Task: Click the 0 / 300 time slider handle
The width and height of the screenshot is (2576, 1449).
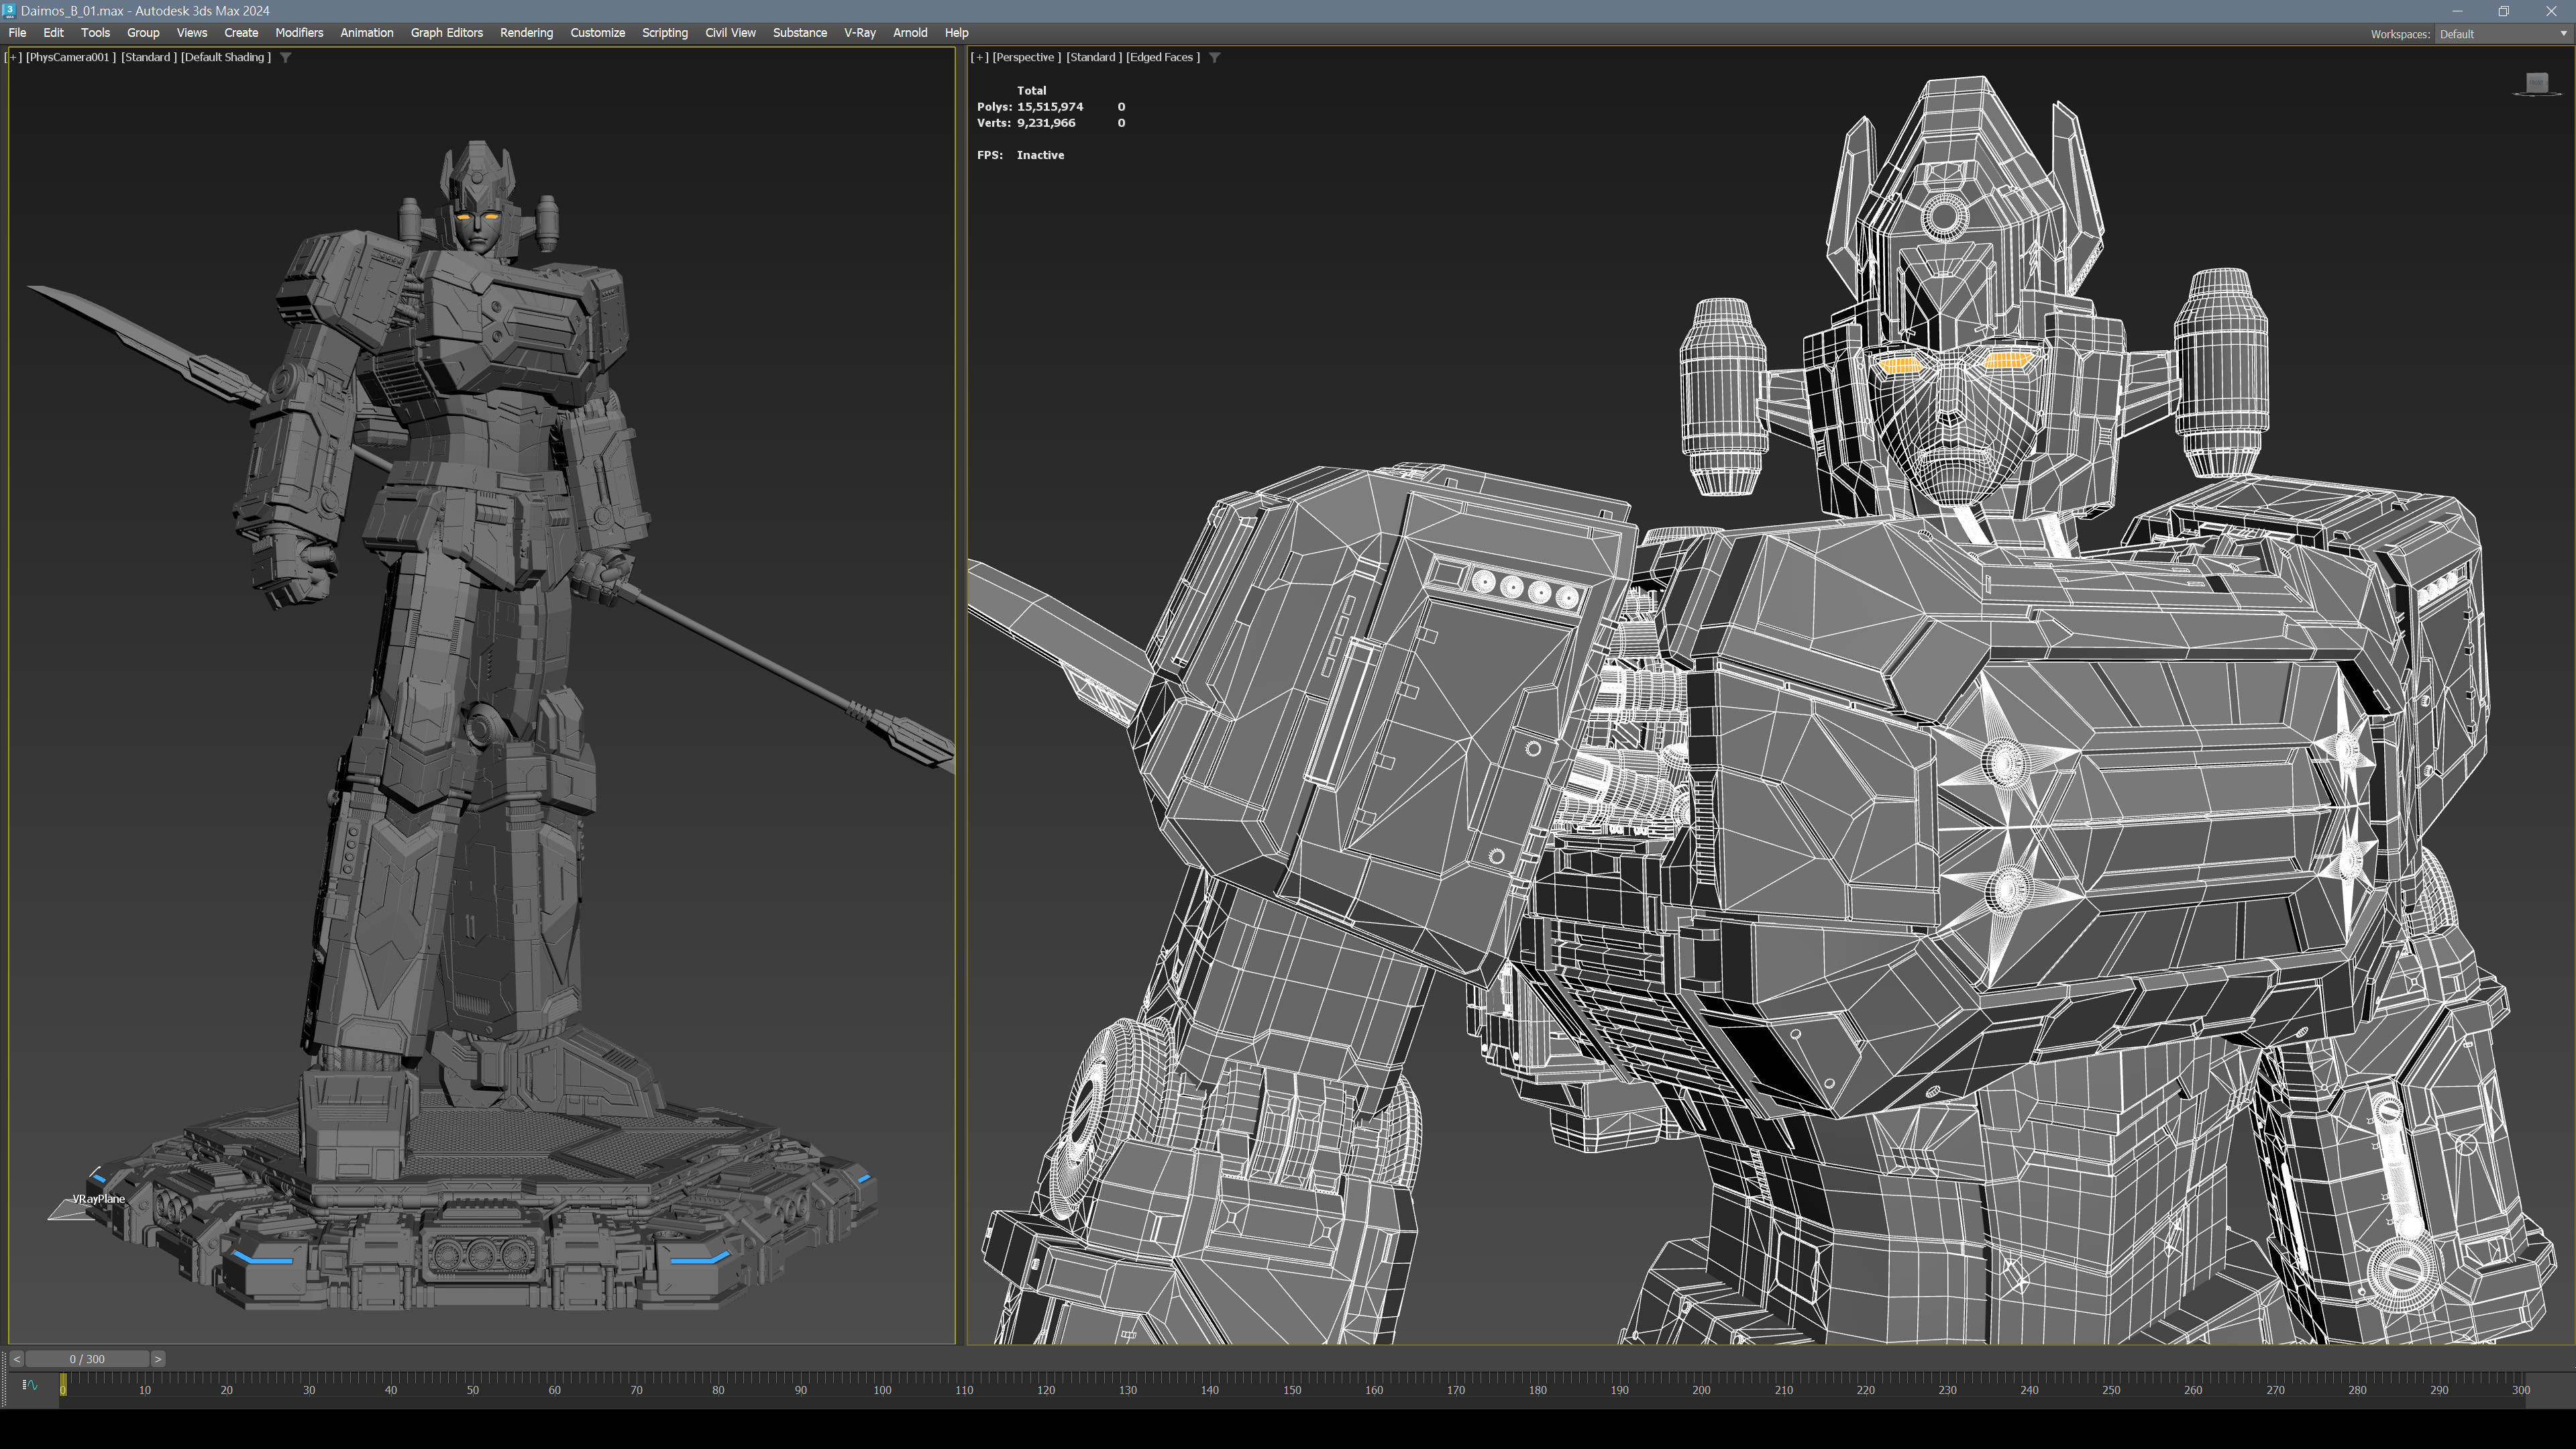Action: pyautogui.click(x=87, y=1359)
